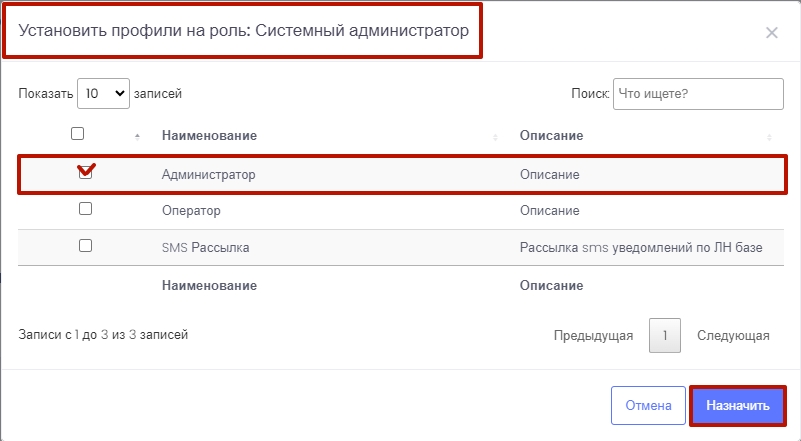Select the SMS Рассылка profile name
Image resolution: width=801 pixels, height=441 pixels.
[205, 247]
